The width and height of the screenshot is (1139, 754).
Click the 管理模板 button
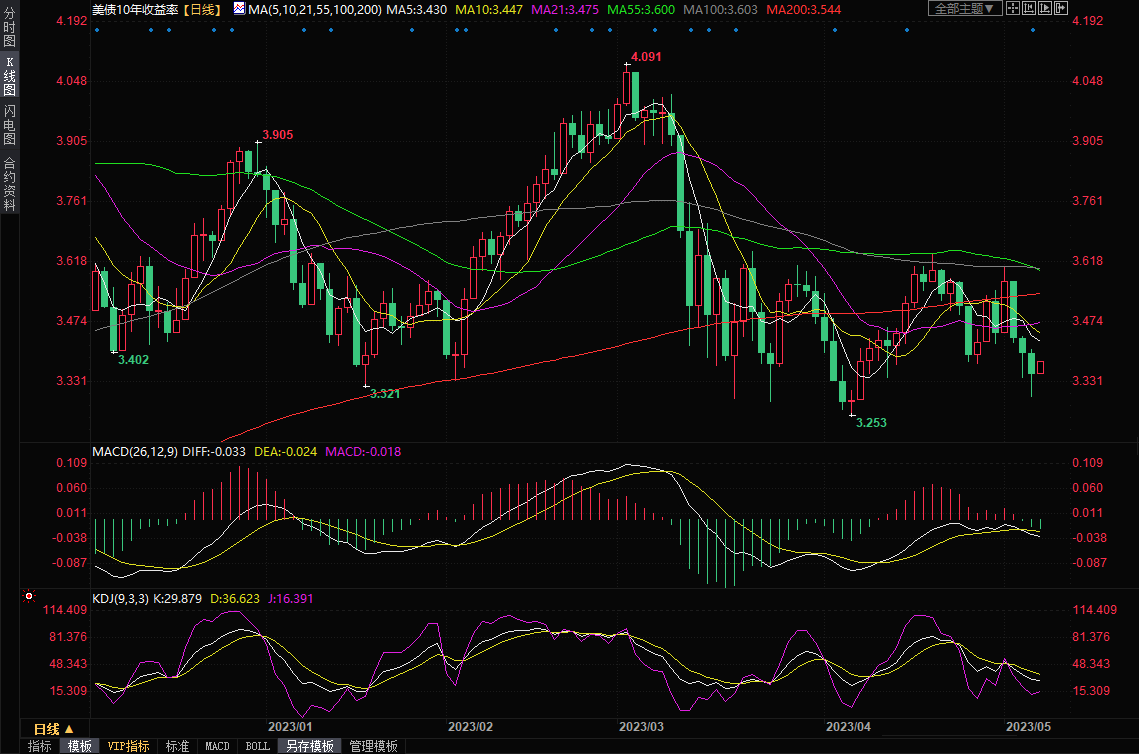tap(373, 746)
